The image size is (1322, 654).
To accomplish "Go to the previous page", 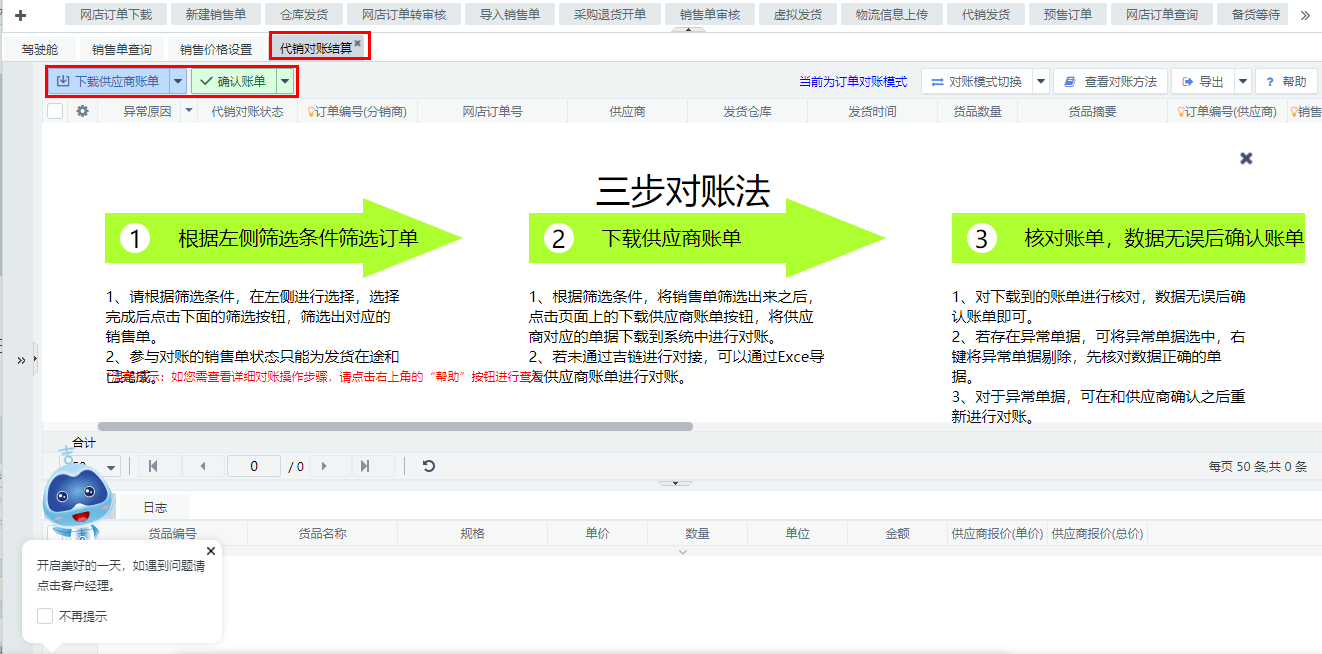I will pyautogui.click(x=204, y=466).
